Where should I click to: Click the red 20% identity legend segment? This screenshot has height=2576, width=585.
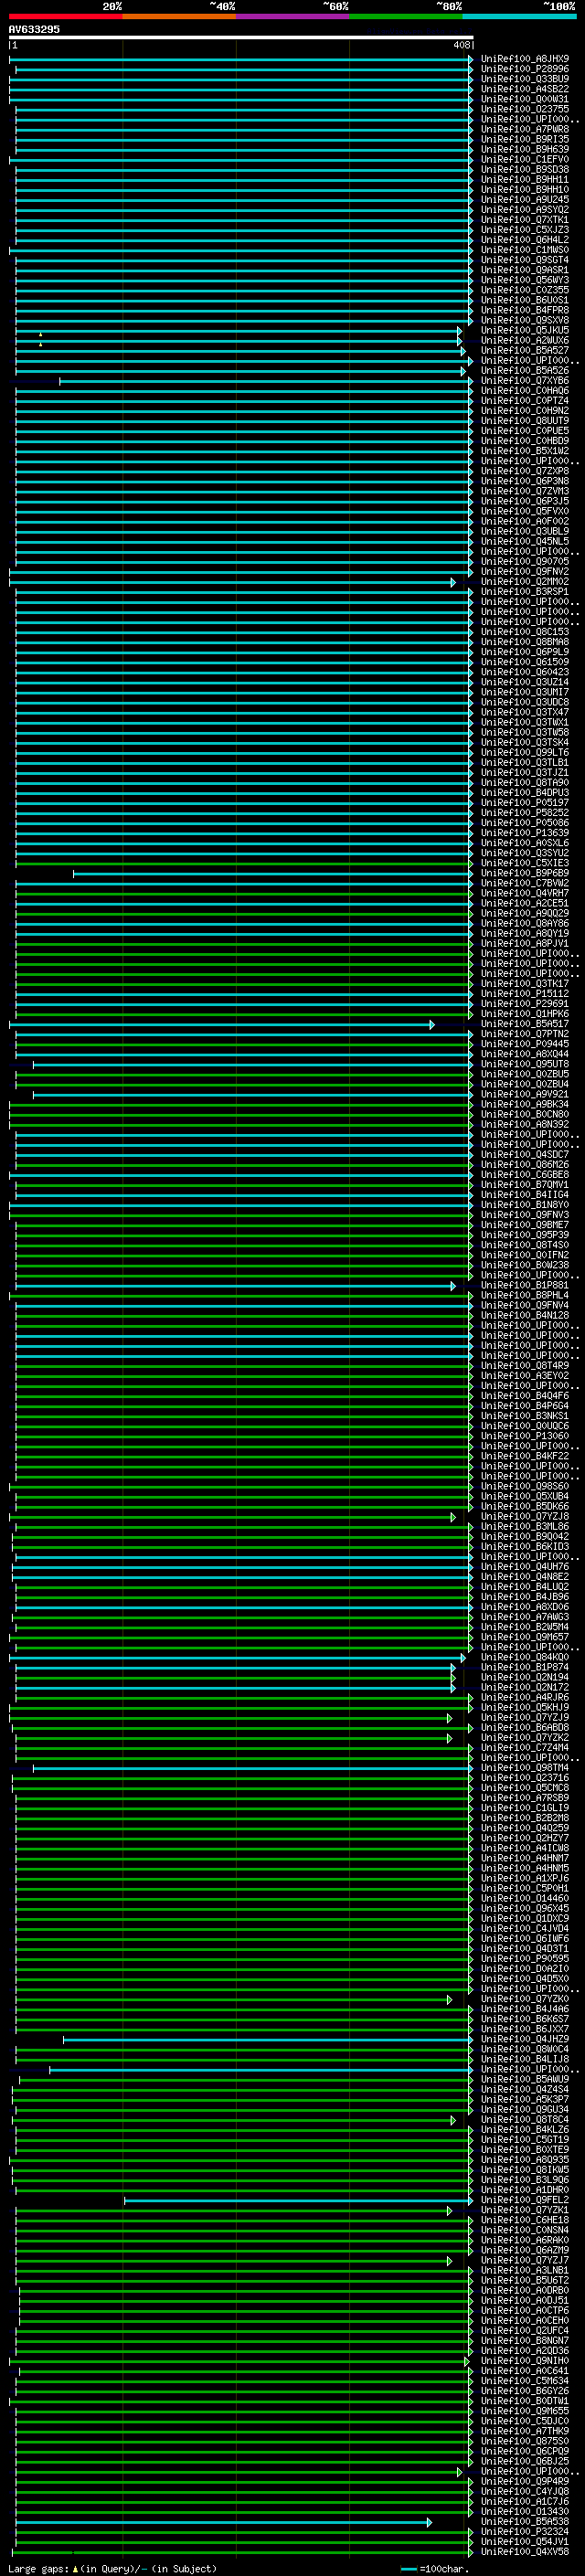pyautogui.click(x=65, y=17)
